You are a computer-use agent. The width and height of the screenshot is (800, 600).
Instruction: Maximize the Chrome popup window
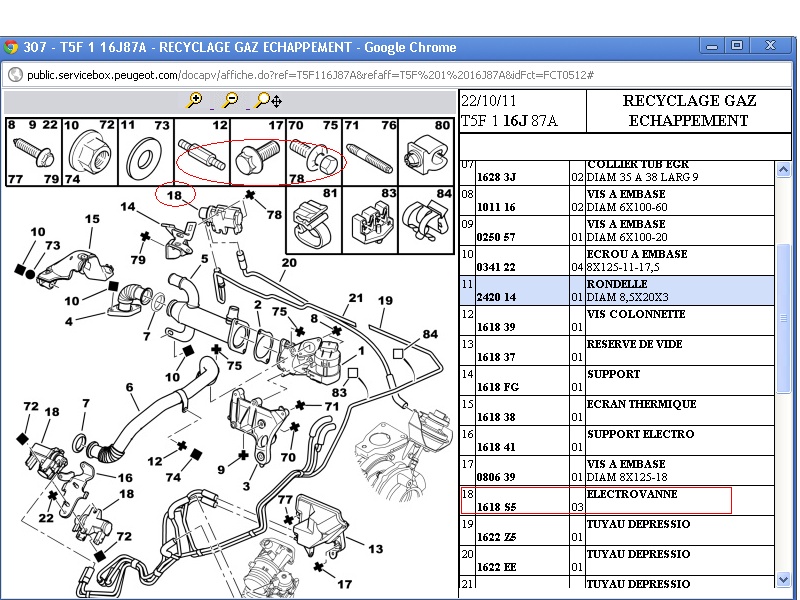pyautogui.click(x=737, y=46)
